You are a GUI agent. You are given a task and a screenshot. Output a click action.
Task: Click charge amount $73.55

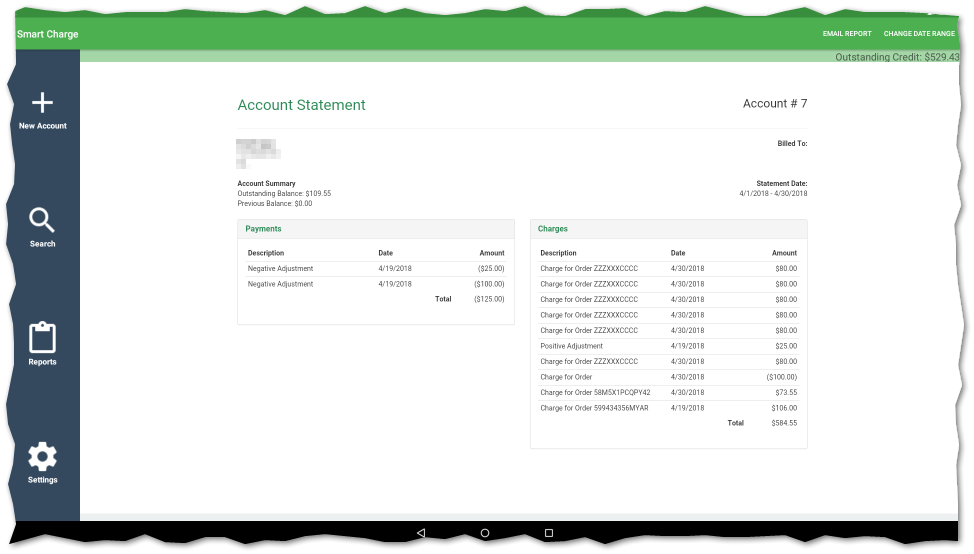coord(786,393)
